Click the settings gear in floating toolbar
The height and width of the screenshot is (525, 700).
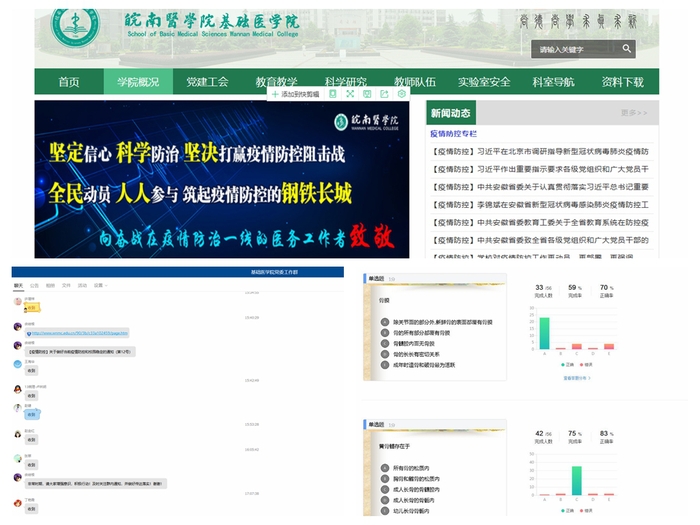[x=402, y=94]
